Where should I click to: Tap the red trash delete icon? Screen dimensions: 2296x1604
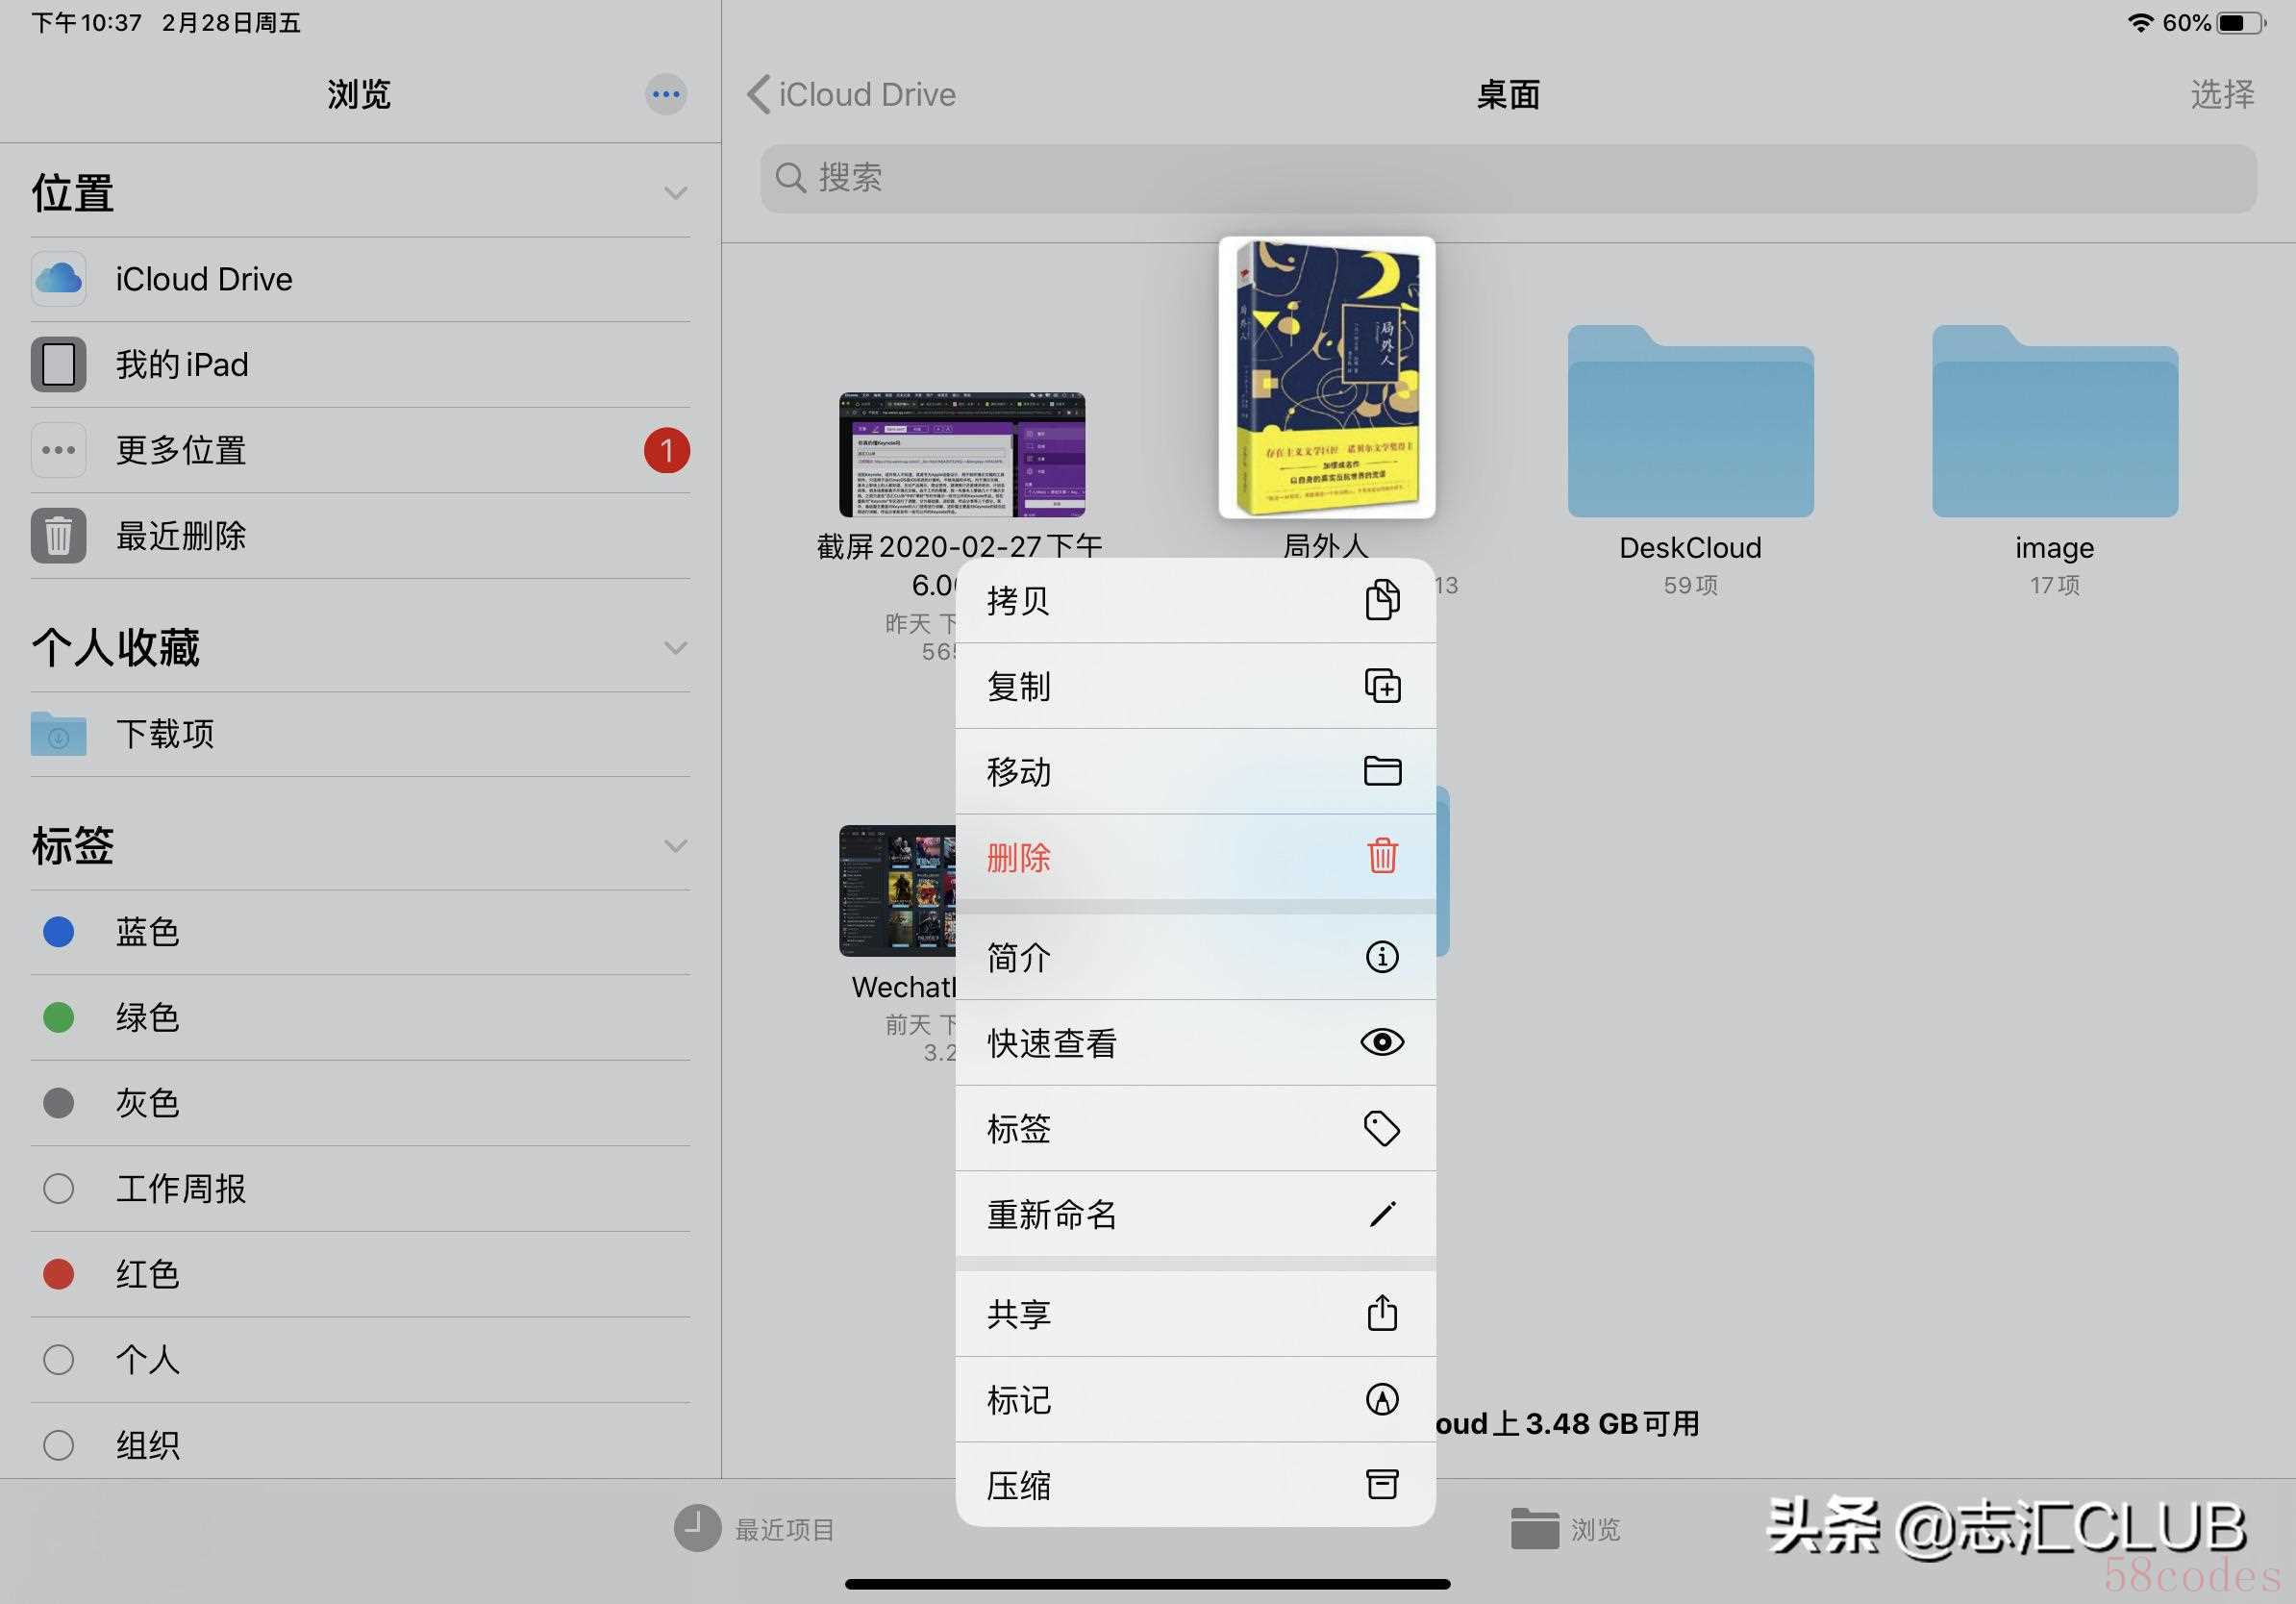tap(1382, 856)
